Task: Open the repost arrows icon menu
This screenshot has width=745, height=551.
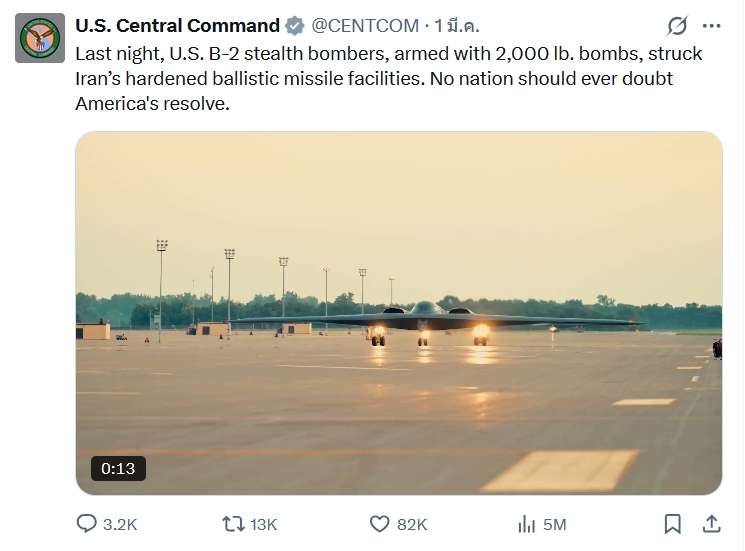Action: pyautogui.click(x=233, y=524)
